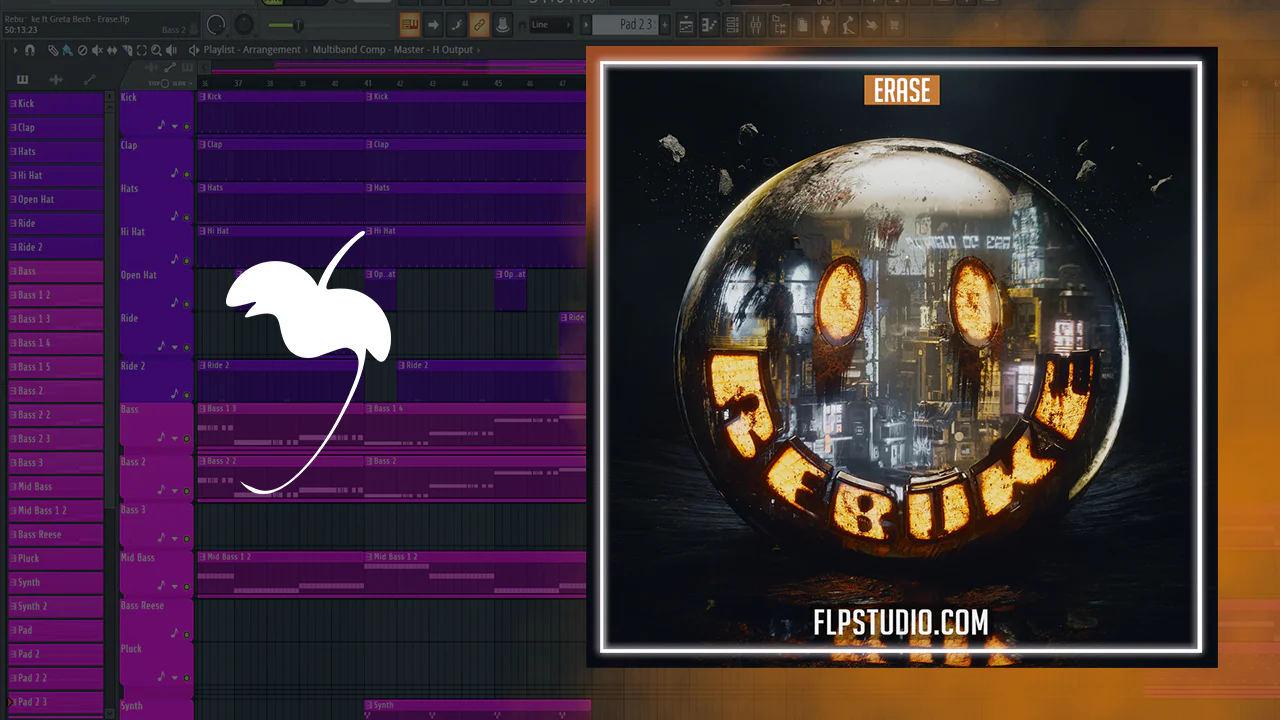Viewport: 1280px width, 720px height.
Task: Mute the Bass 2 track
Action: (x=187, y=491)
